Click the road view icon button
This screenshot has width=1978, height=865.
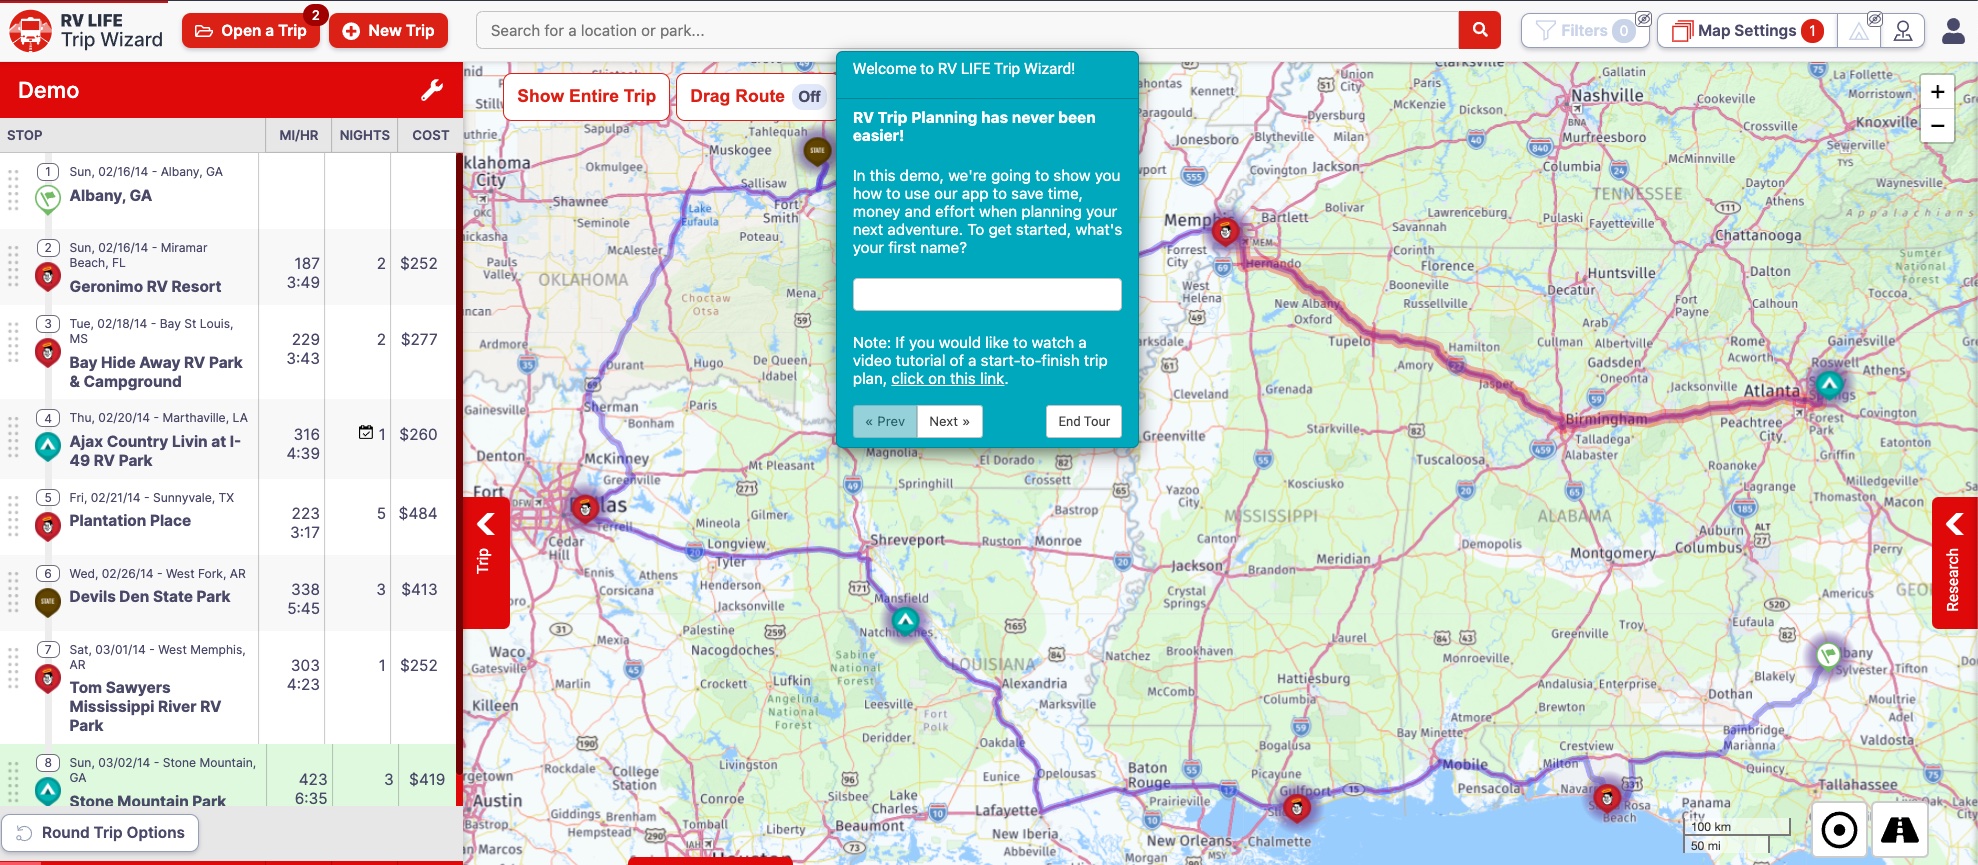pos(1899,830)
